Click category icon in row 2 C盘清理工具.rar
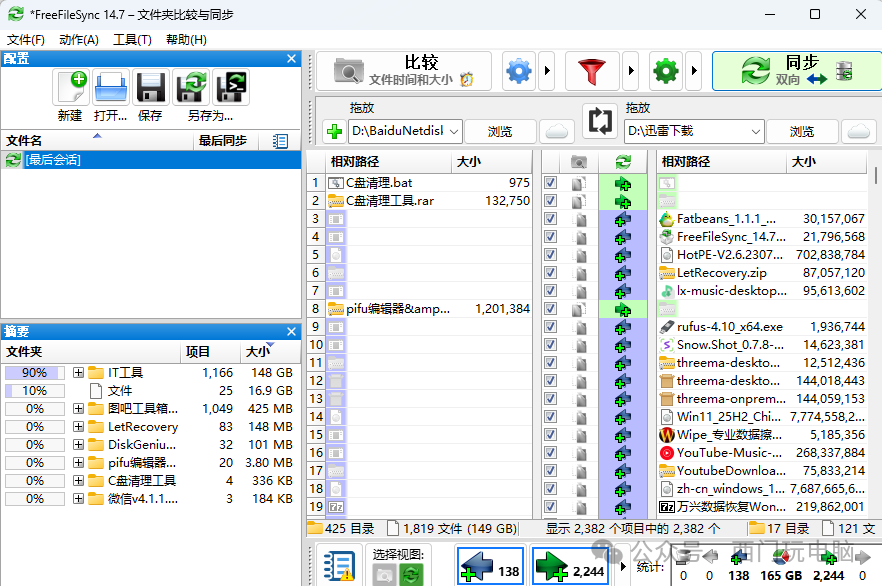Screen dimensions: 882x586 [x=578, y=201]
